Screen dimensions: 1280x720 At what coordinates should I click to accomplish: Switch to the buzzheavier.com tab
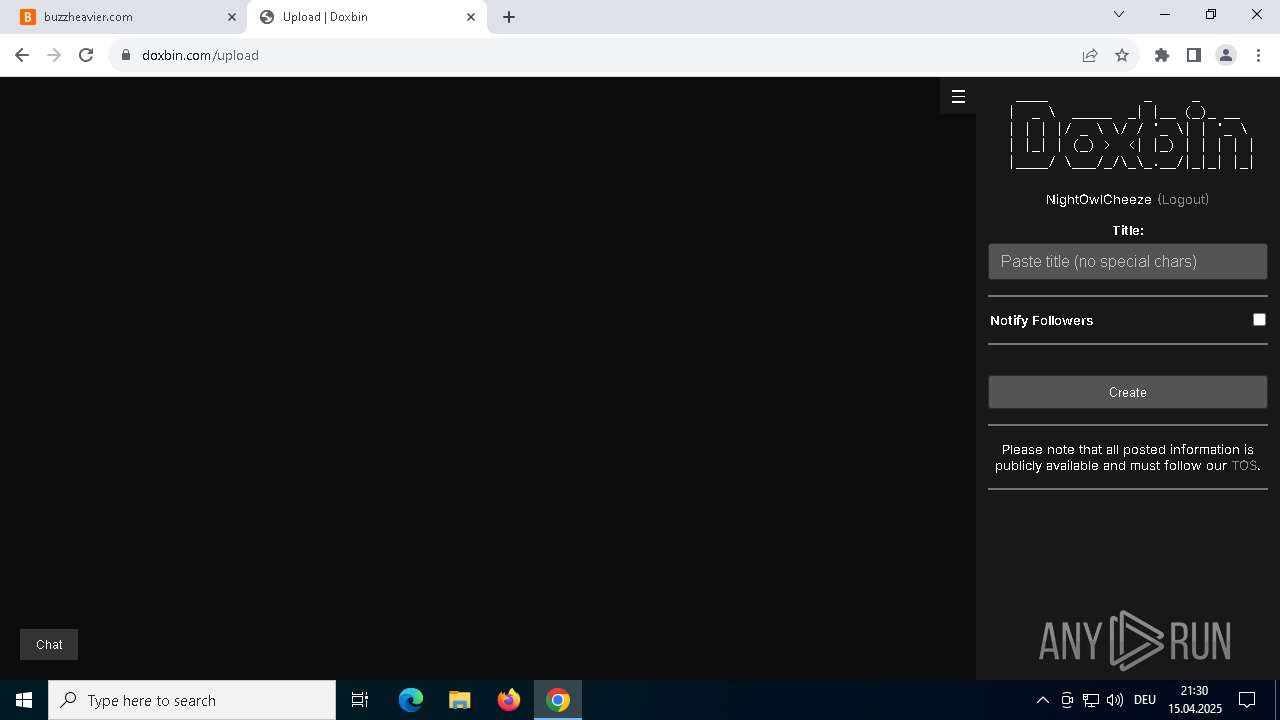pos(128,17)
